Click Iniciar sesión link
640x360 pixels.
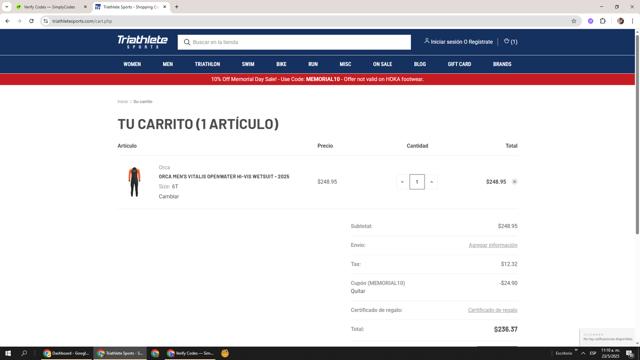[447, 42]
